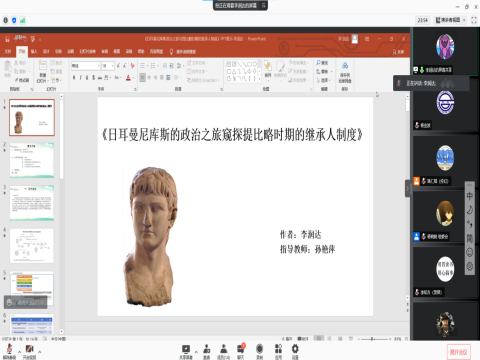The image size is (480, 360).
Task: Click the red leave meeting button
Action: [459, 352]
